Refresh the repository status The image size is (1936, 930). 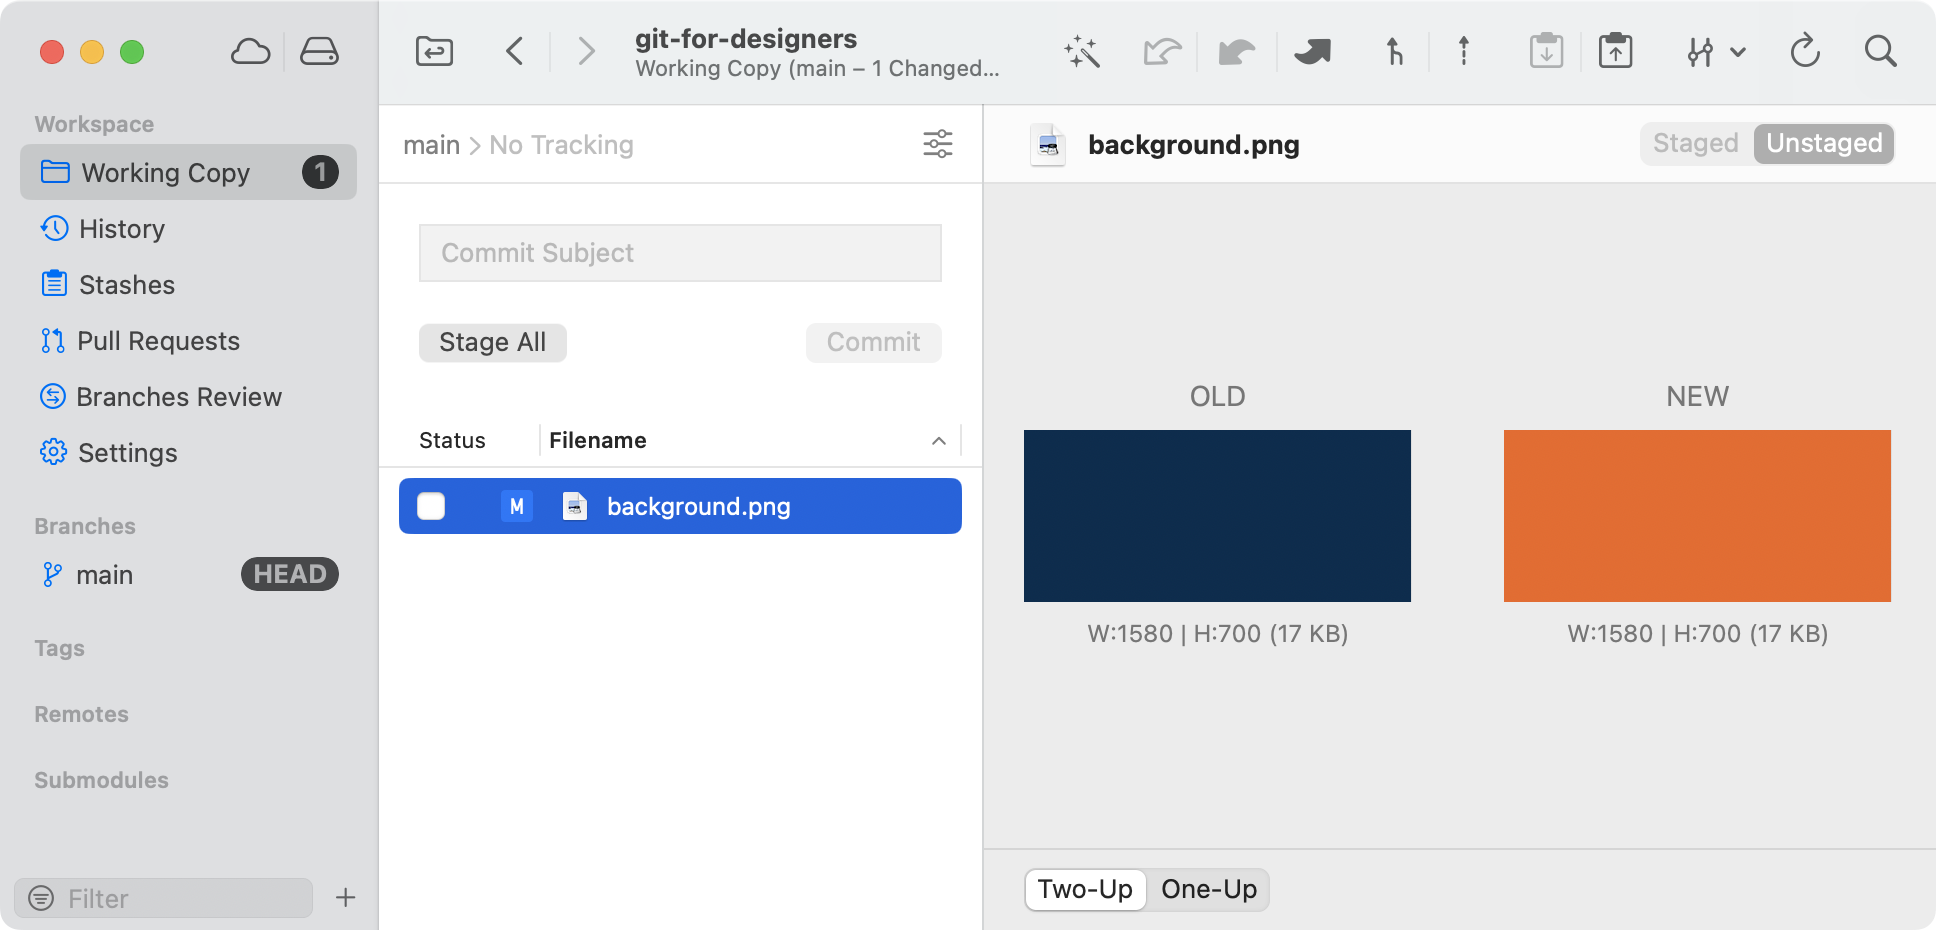tap(1805, 51)
